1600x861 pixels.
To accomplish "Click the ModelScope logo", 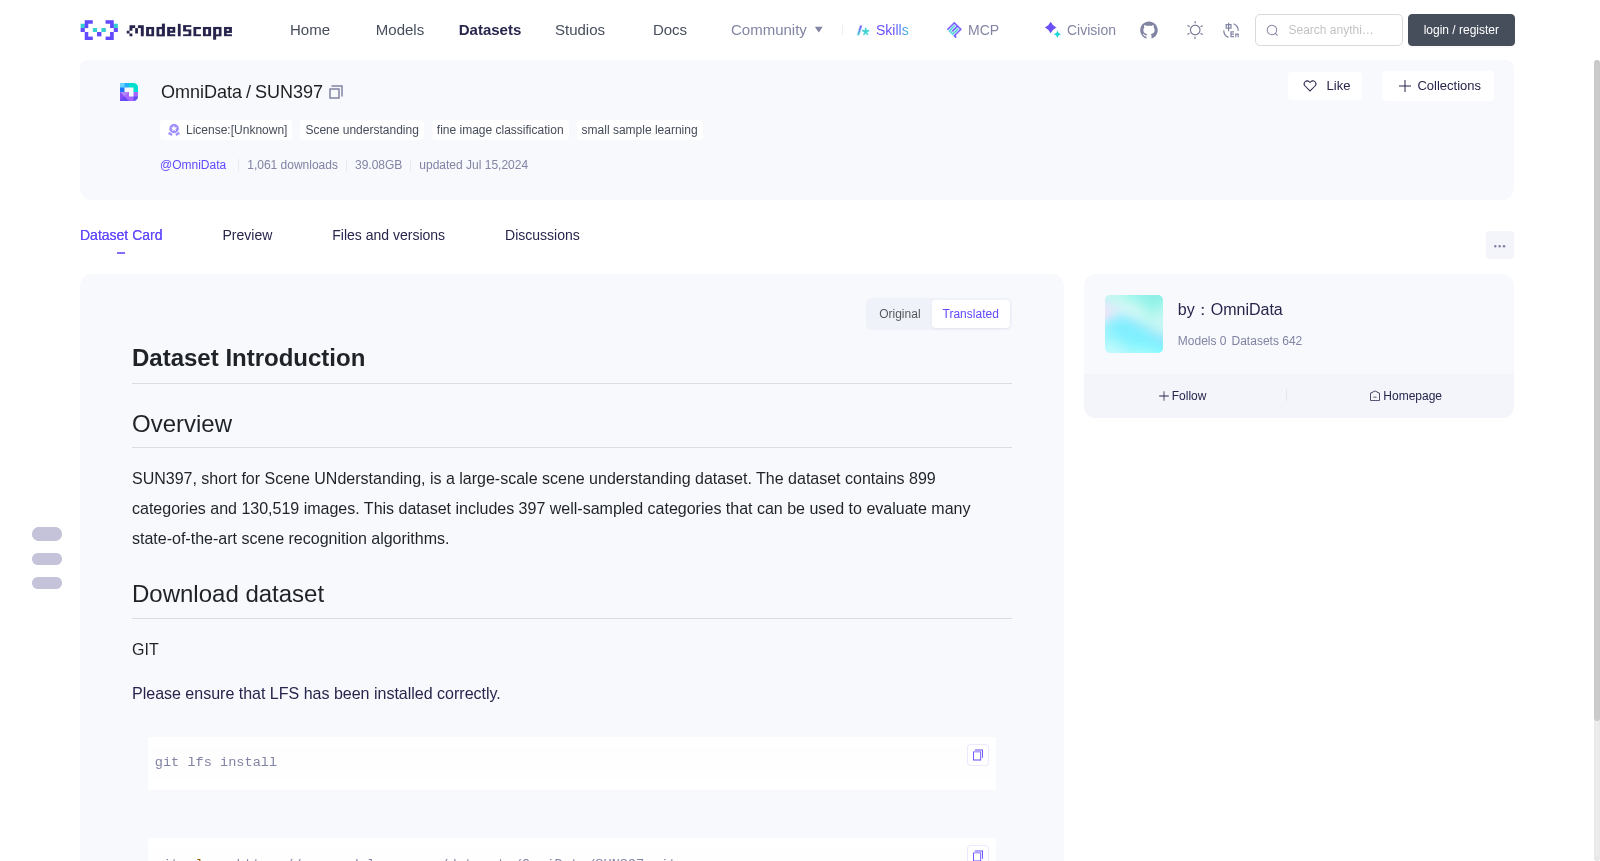I will (156, 30).
